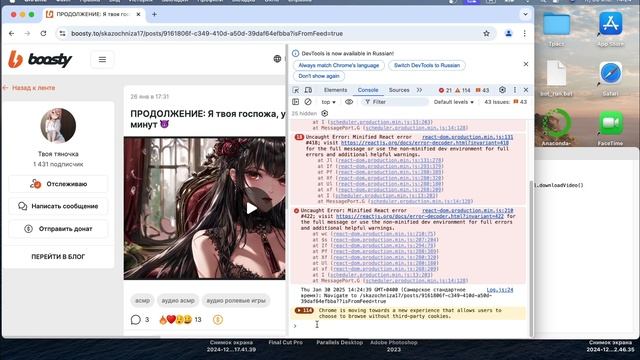
Task: Click the 43 Issues counter
Action: point(505,102)
